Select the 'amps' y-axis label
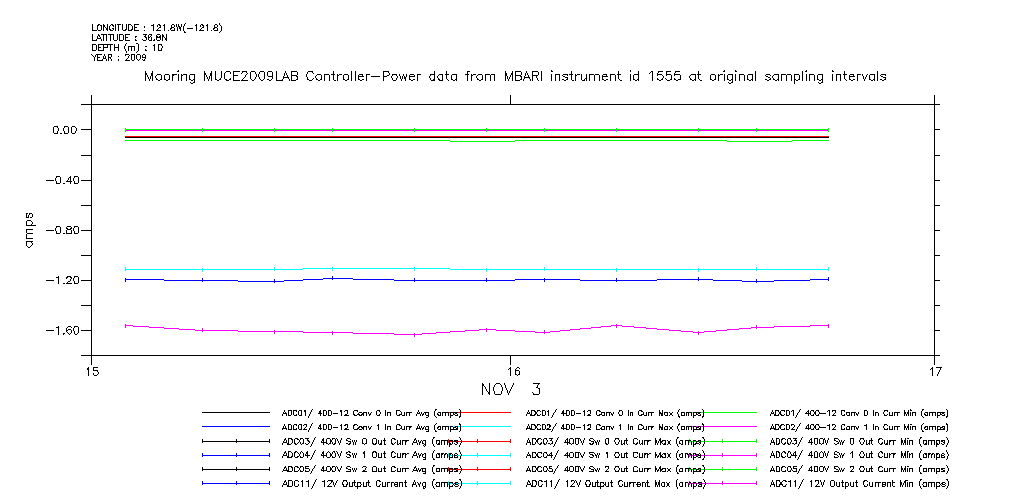The height and width of the screenshot is (504, 1009). coord(29,229)
